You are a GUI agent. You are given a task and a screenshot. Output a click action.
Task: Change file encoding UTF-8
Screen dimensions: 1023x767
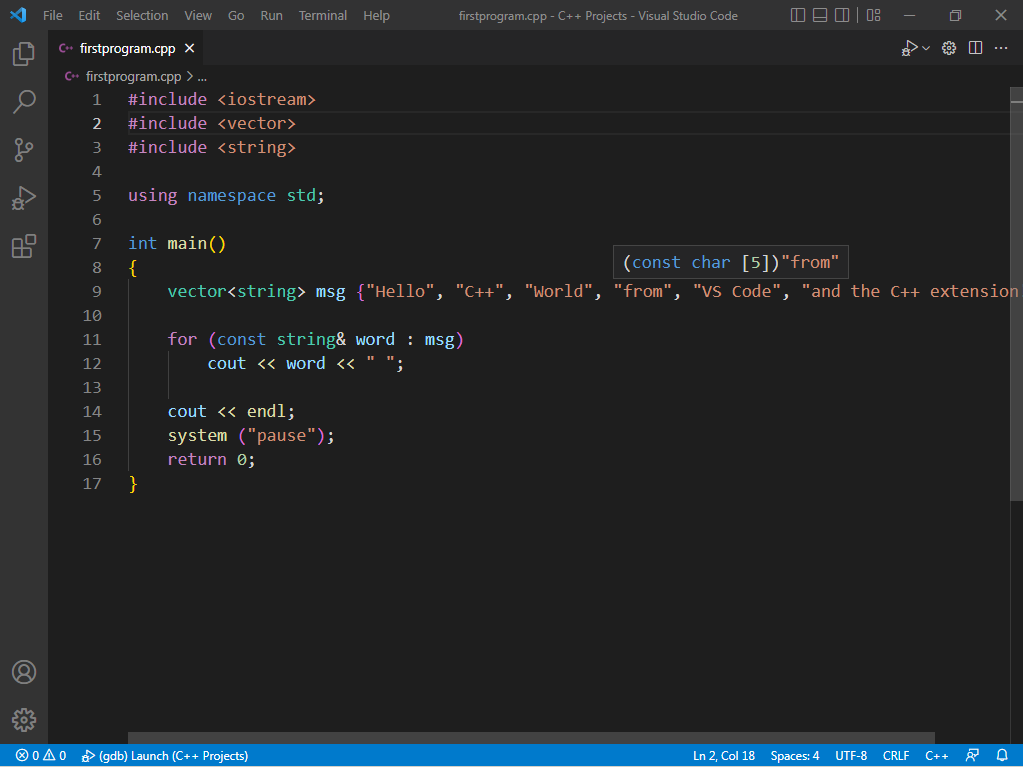[x=851, y=755]
